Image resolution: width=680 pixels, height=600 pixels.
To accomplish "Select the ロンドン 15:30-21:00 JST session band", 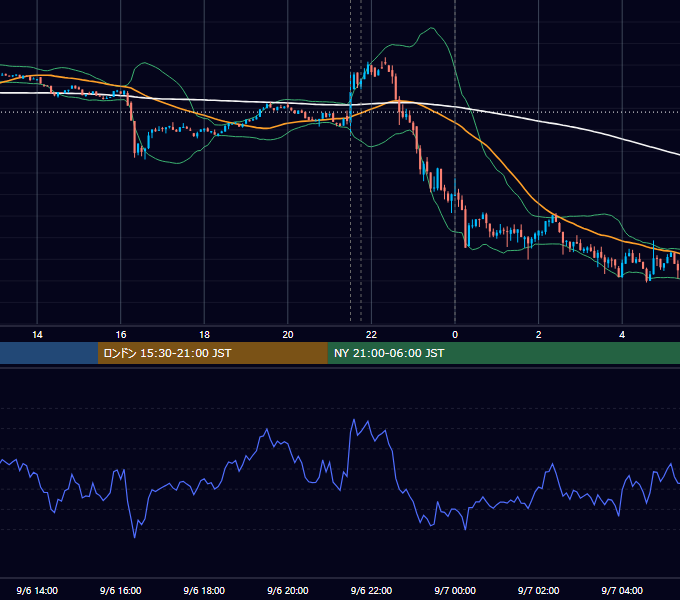I will click(x=212, y=353).
